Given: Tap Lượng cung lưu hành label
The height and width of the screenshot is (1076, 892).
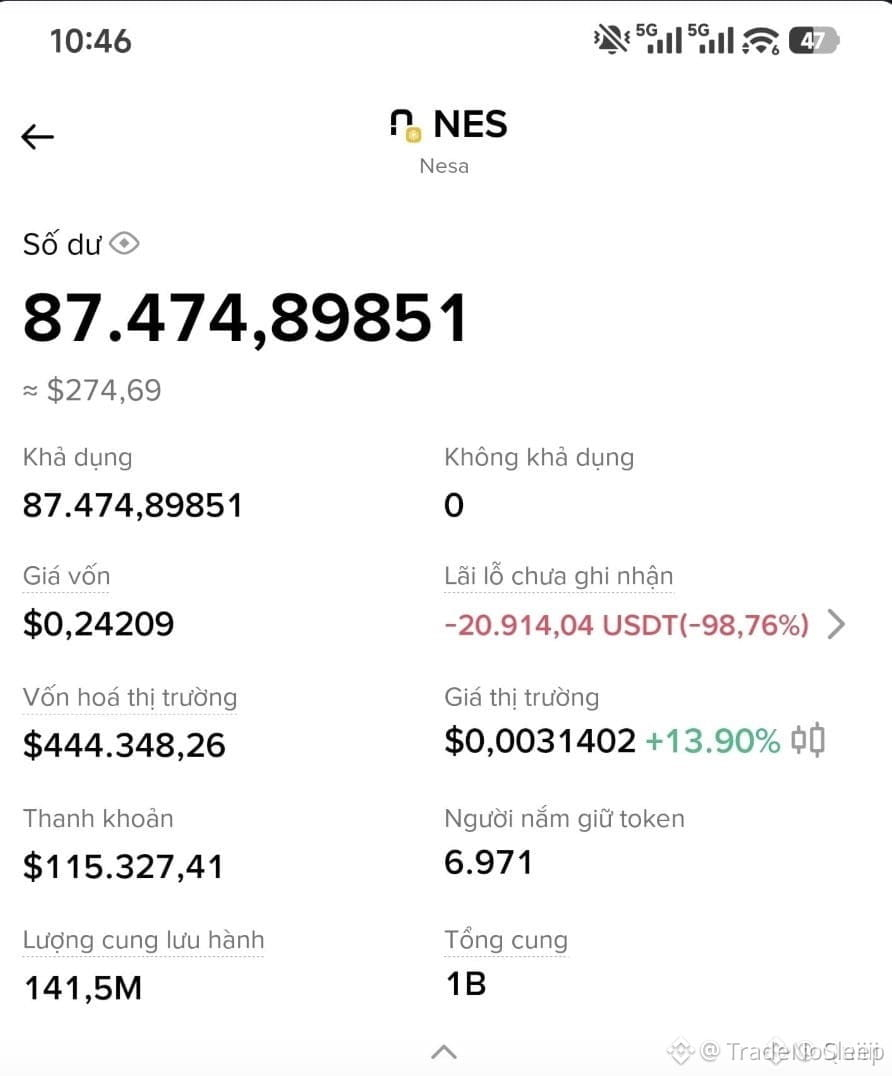Looking at the screenshot, I should coord(143,940).
